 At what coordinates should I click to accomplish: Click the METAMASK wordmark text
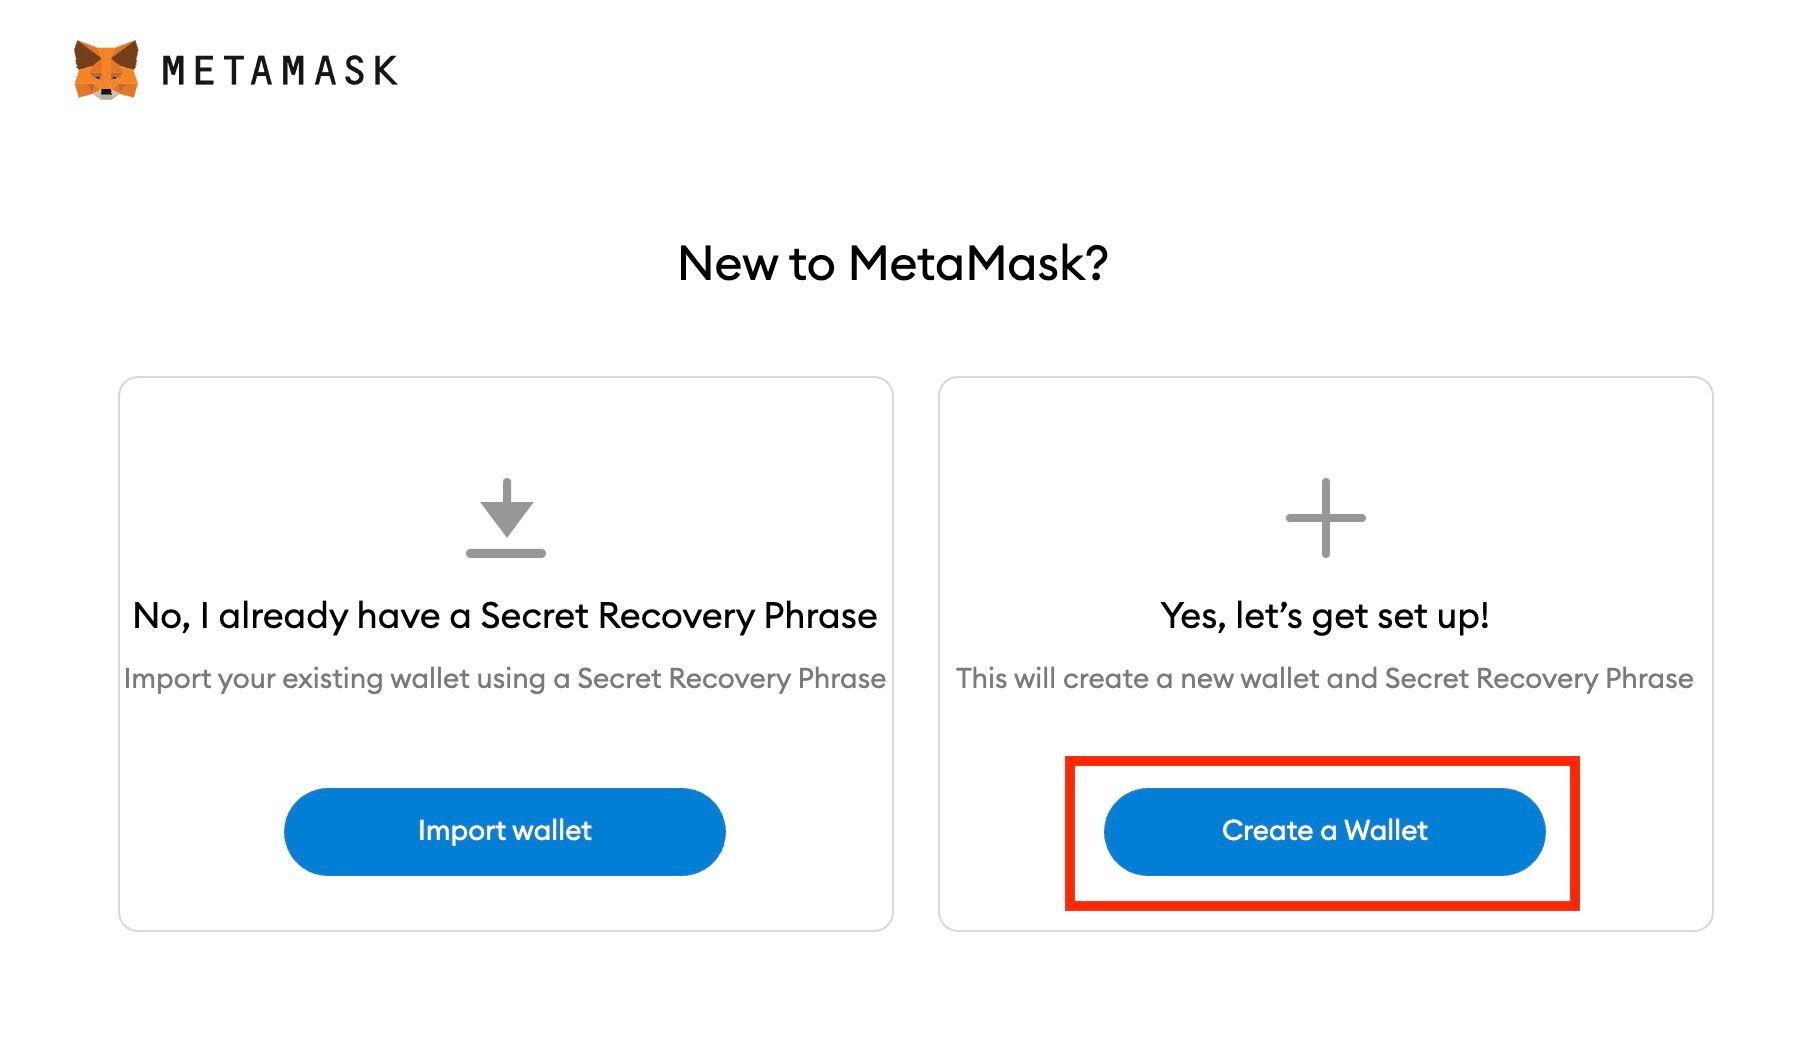280,70
